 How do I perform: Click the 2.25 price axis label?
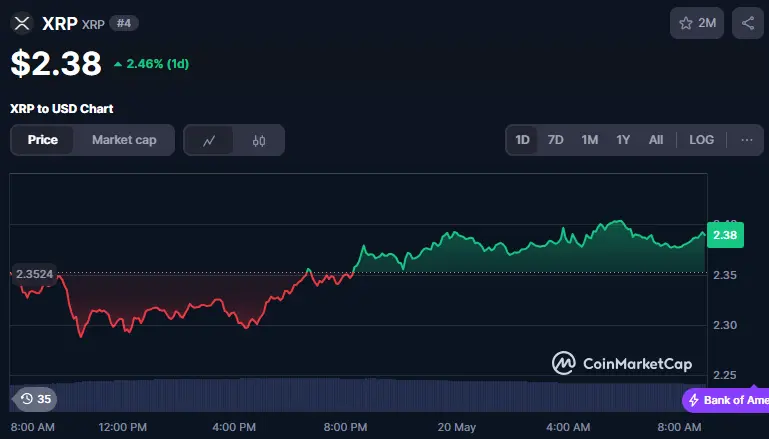[725, 375]
